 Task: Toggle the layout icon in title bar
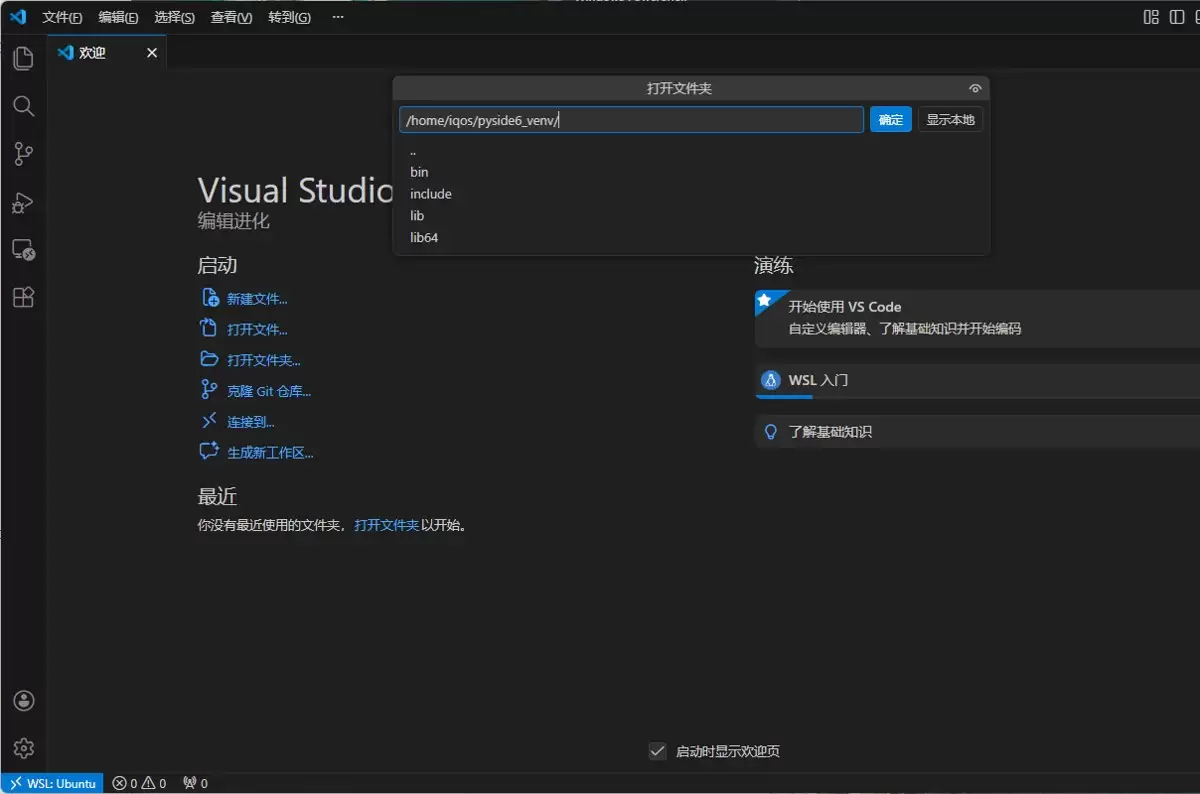1151,17
